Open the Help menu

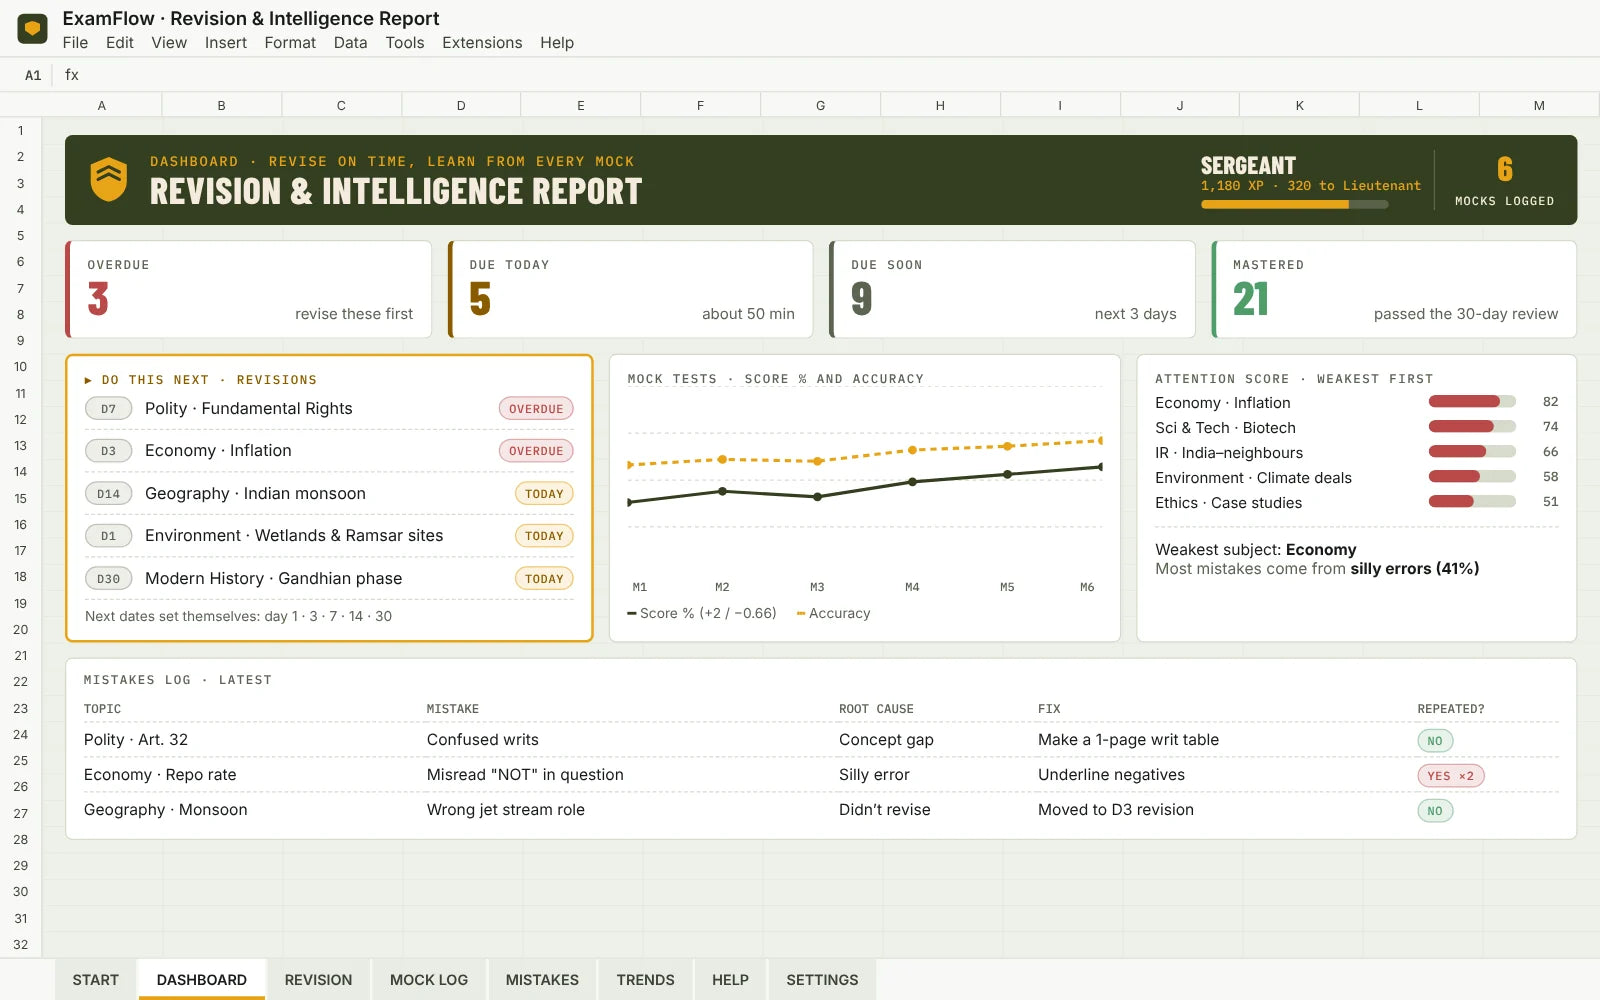click(x=557, y=43)
